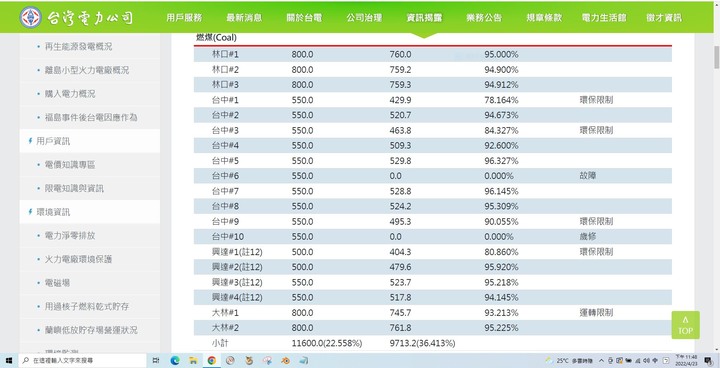Click 運轉限制 note in 大林#1 row
Image resolution: width=720 pixels, height=368 pixels.
(596, 312)
